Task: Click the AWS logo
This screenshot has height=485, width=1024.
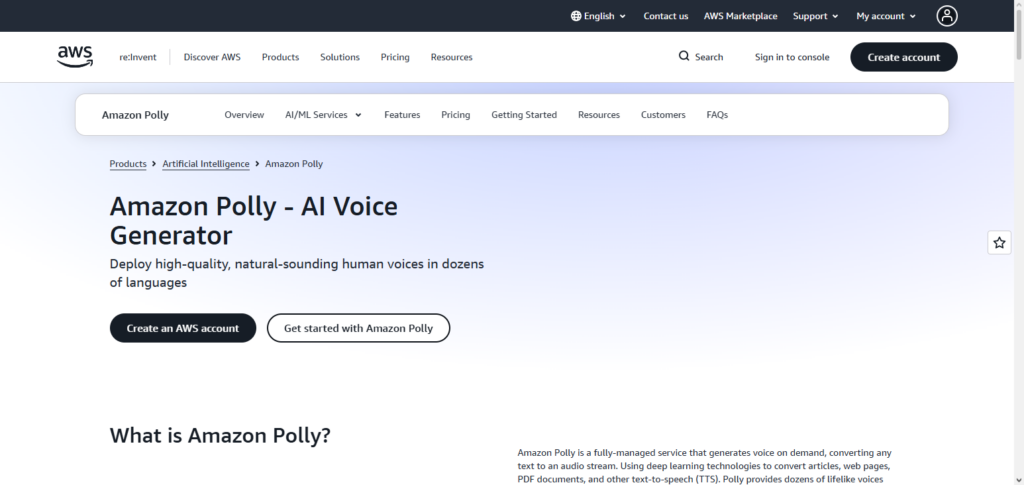Action: 74,57
